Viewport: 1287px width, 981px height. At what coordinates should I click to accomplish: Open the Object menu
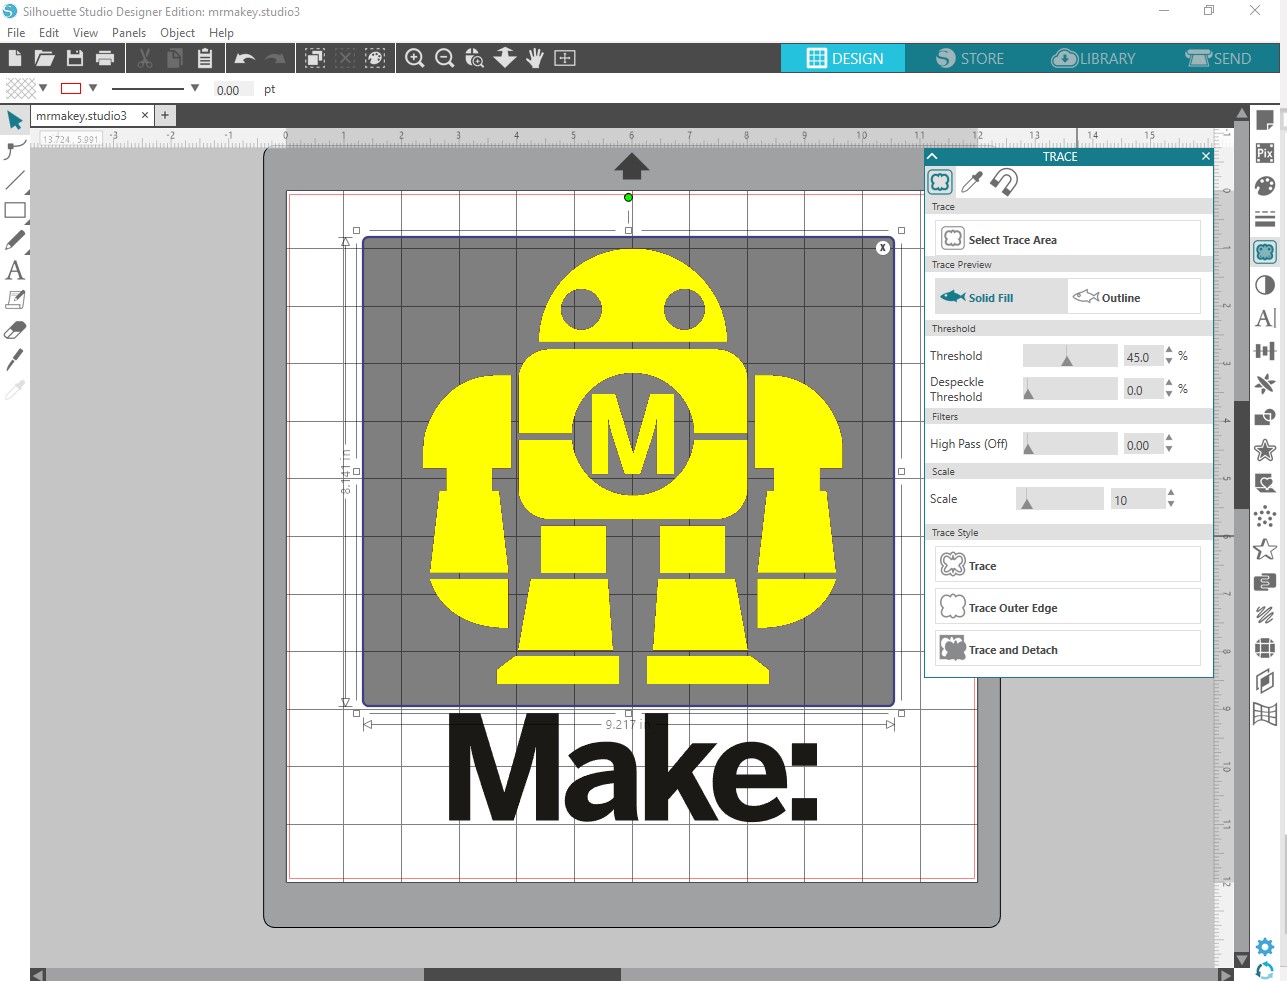[x=178, y=32]
